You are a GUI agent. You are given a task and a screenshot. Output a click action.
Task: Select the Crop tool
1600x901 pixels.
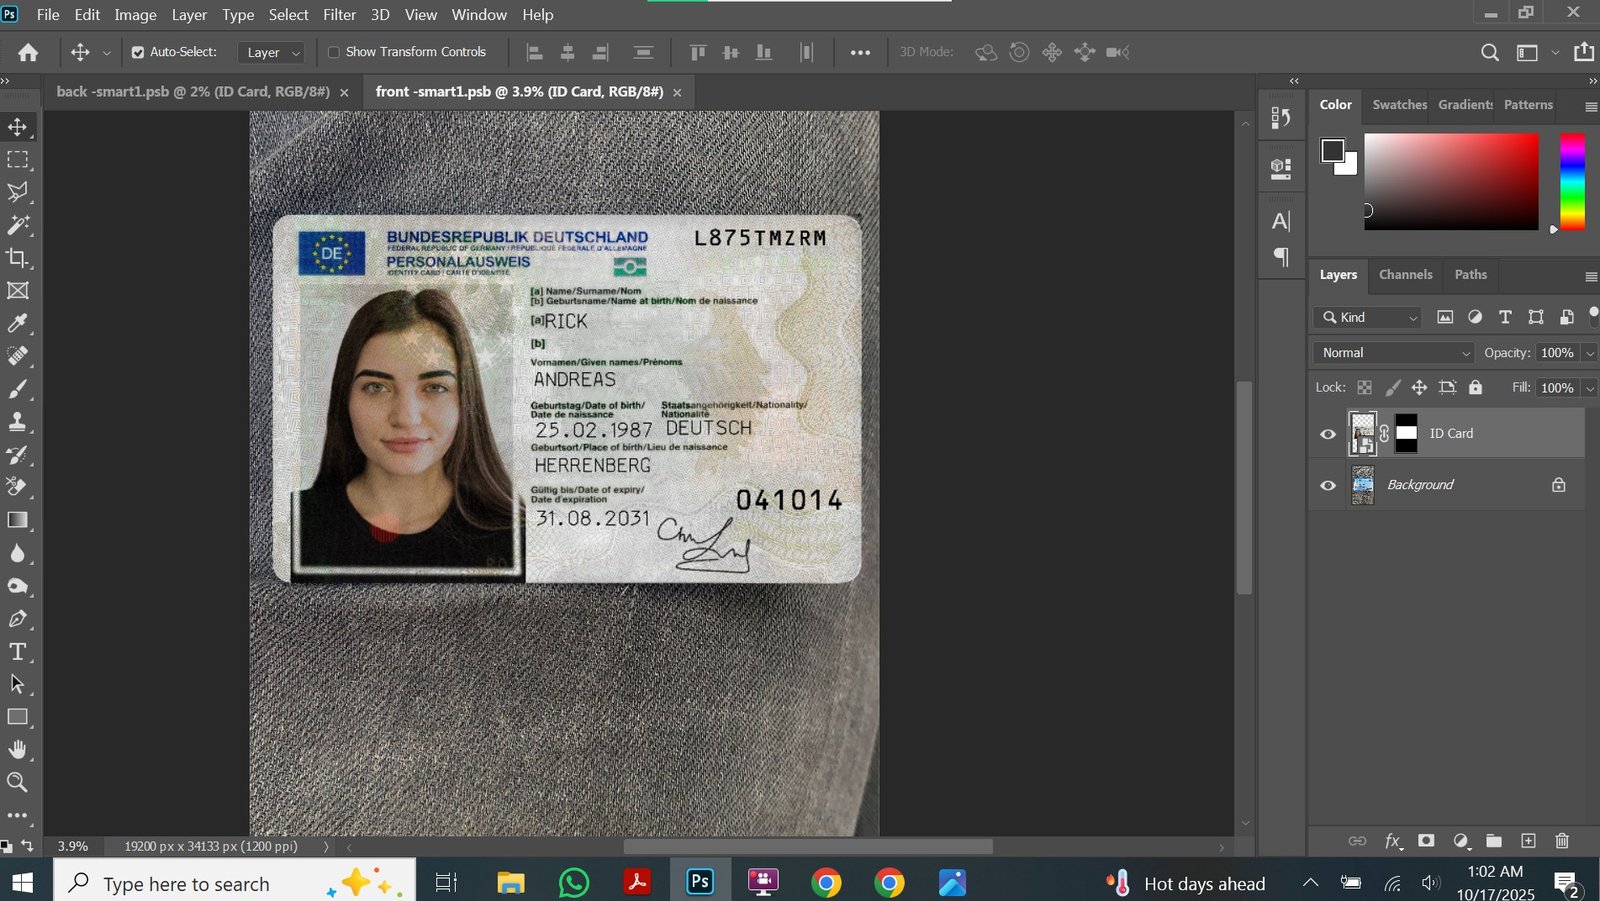click(x=17, y=258)
